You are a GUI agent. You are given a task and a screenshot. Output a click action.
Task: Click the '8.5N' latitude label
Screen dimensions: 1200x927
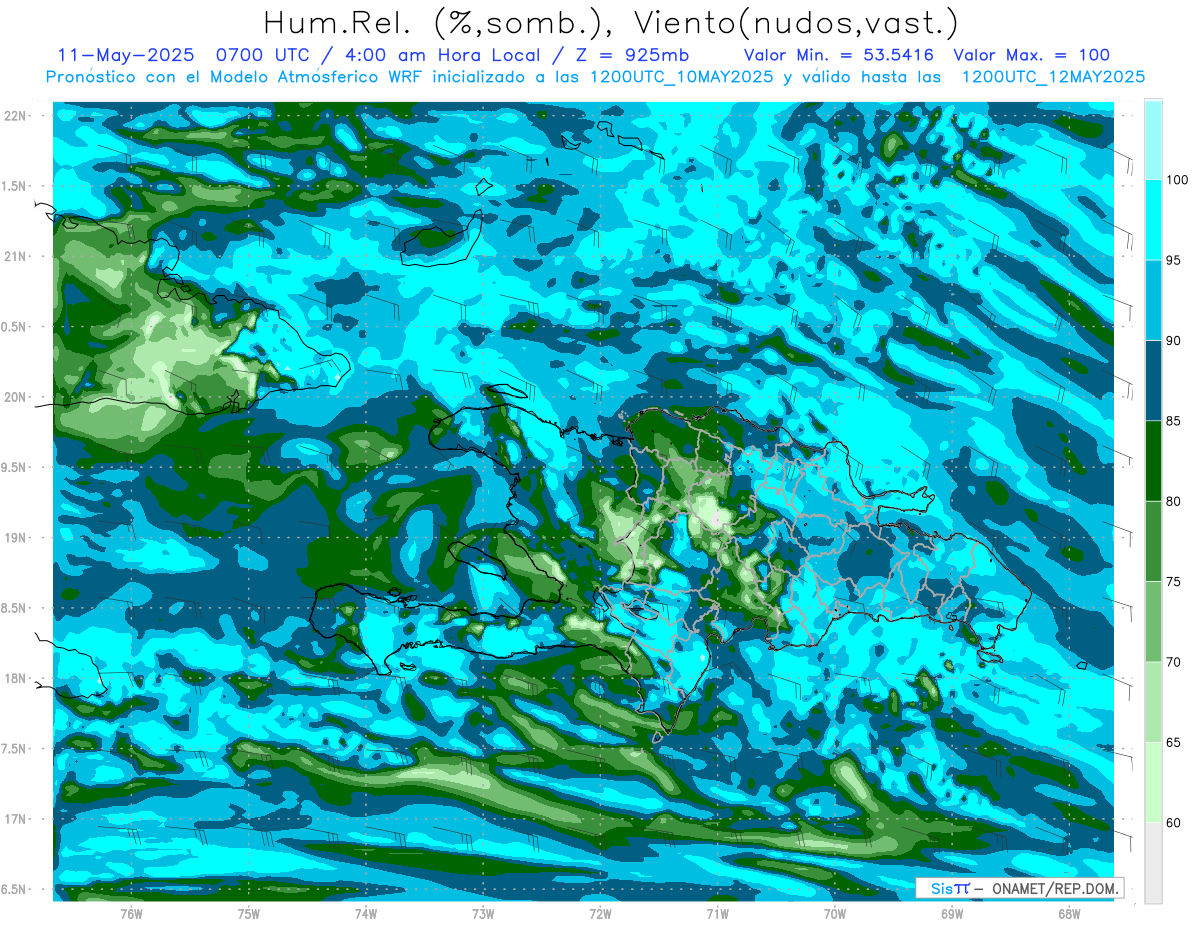click(14, 608)
